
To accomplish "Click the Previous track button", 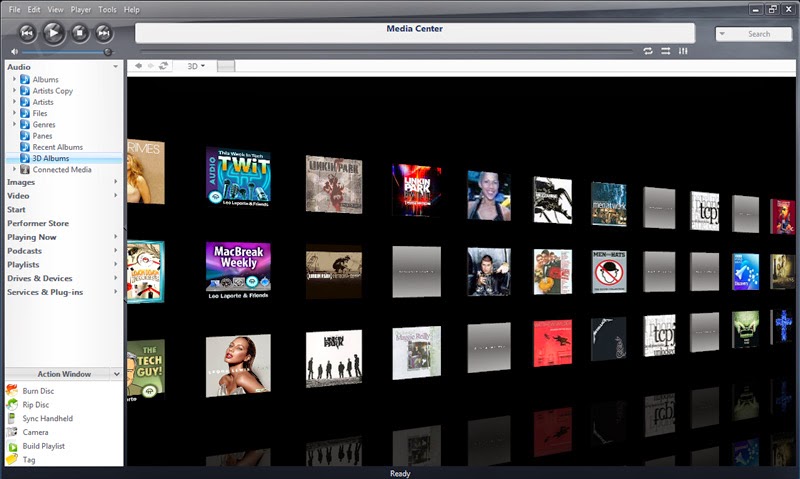I will click(x=27, y=33).
